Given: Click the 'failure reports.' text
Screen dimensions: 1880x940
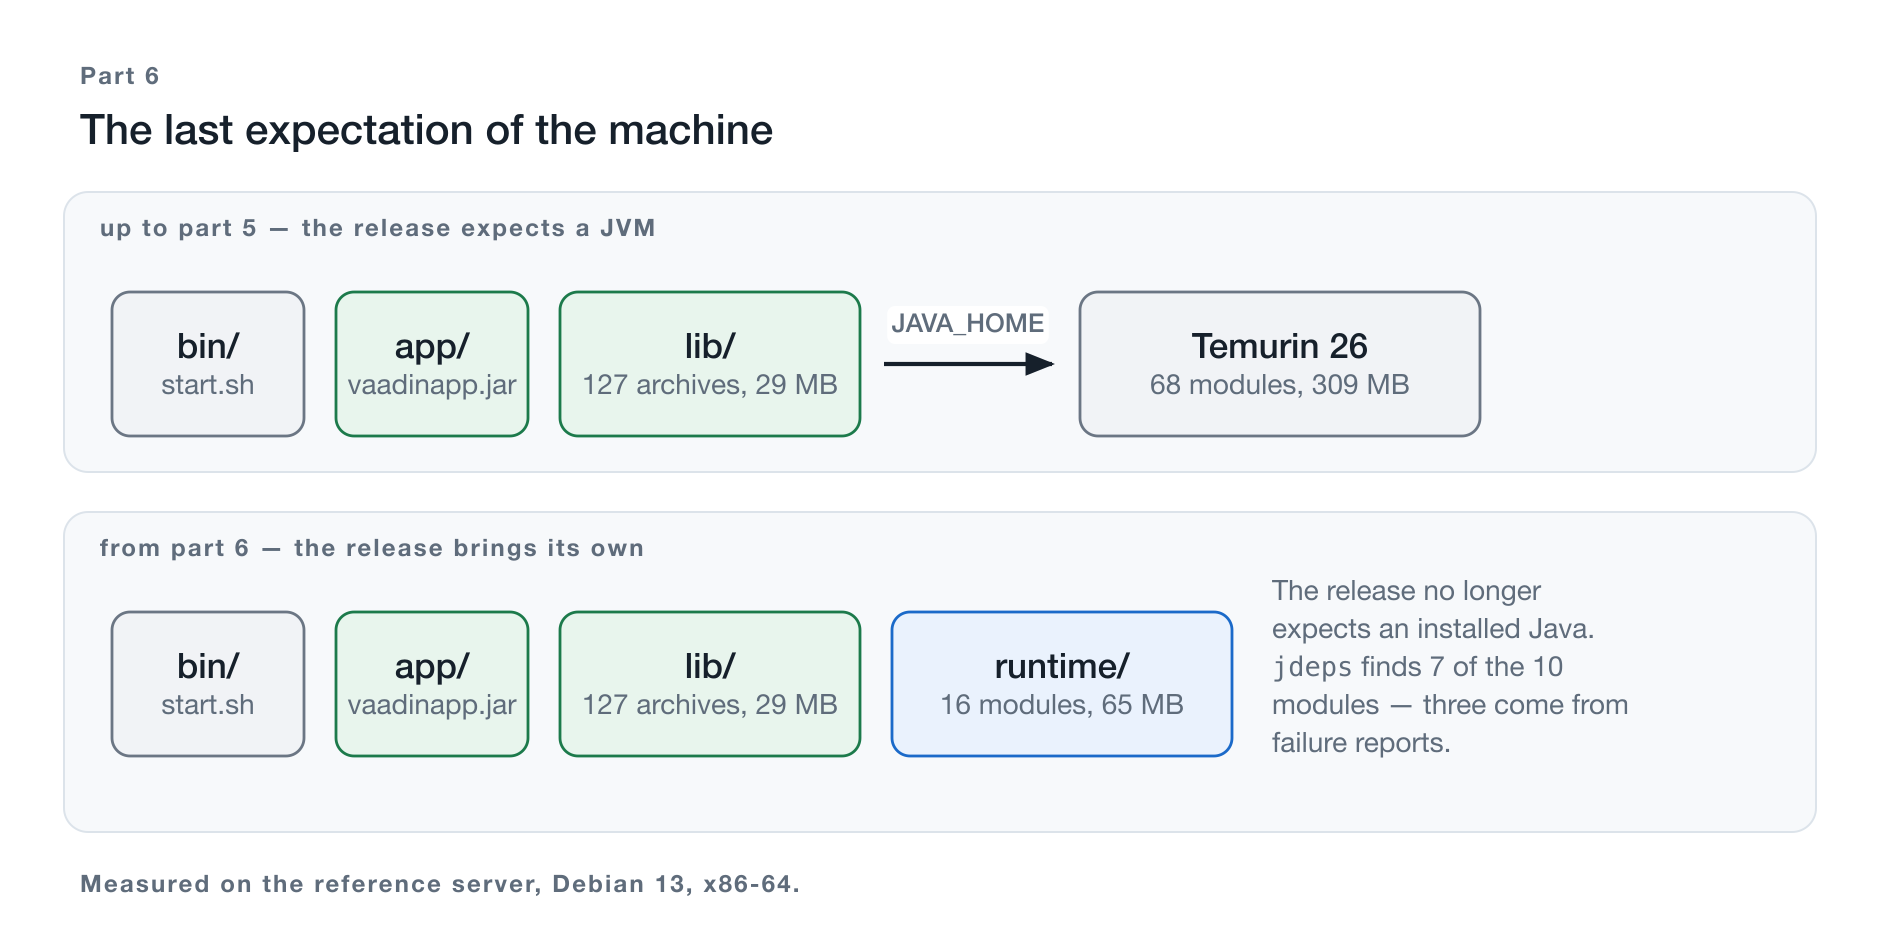Looking at the screenshot, I should point(1361,743).
